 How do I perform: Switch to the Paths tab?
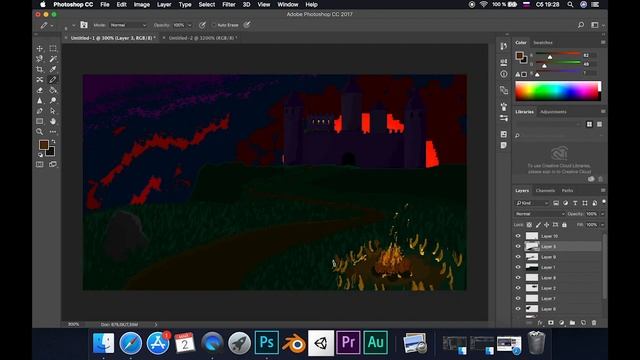tap(567, 191)
